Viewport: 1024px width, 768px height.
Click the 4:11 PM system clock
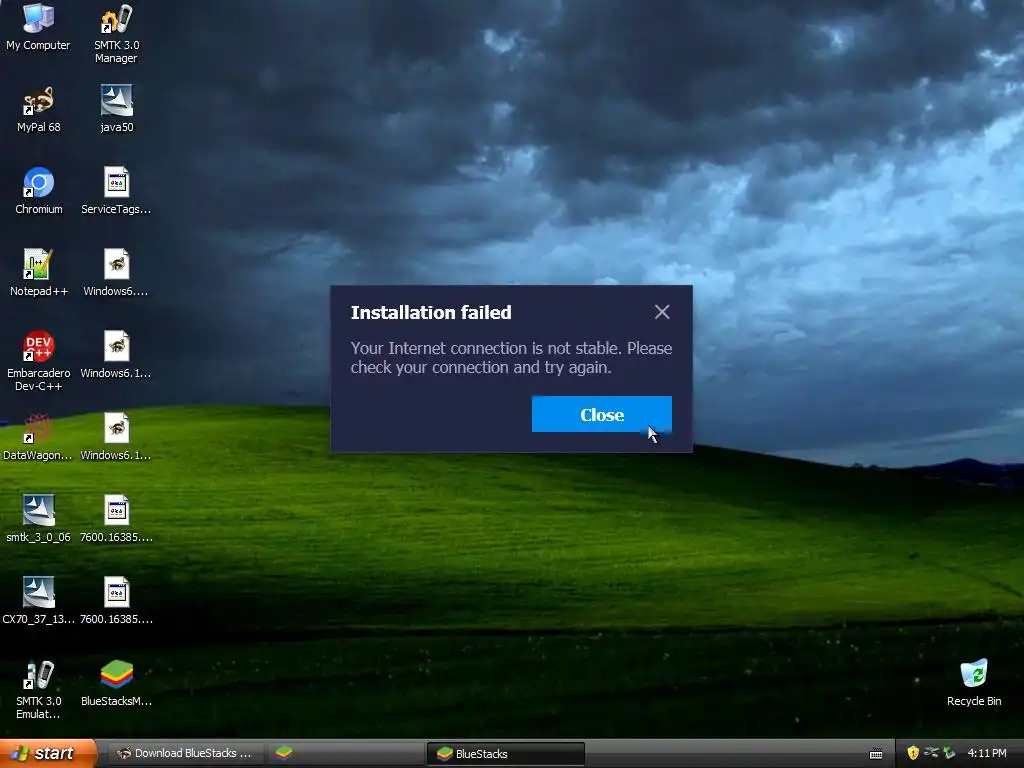tap(987, 753)
